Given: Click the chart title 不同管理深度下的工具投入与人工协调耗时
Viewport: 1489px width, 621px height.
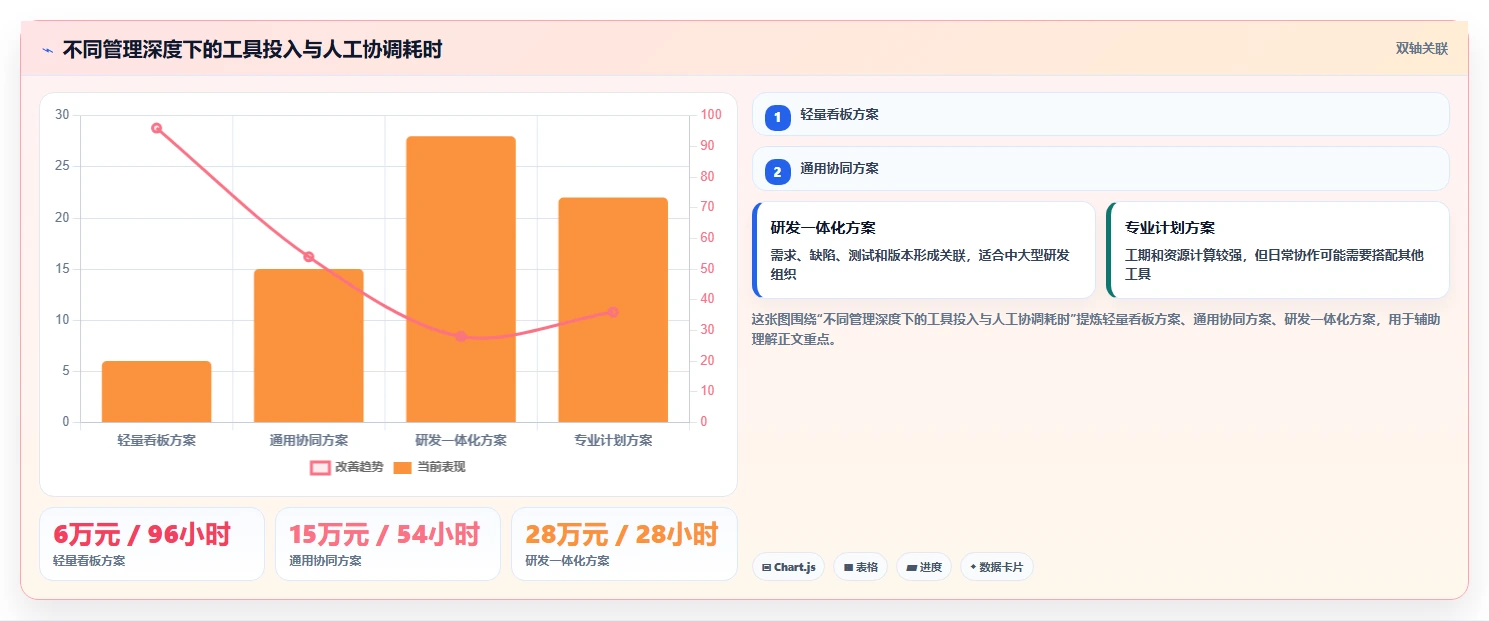Looking at the screenshot, I should (252, 49).
